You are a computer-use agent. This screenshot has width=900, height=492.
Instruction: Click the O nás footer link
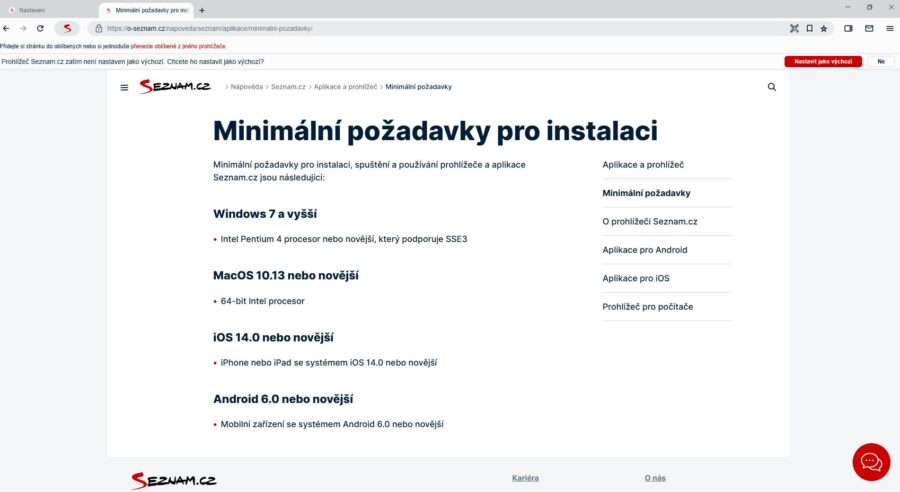click(655, 478)
